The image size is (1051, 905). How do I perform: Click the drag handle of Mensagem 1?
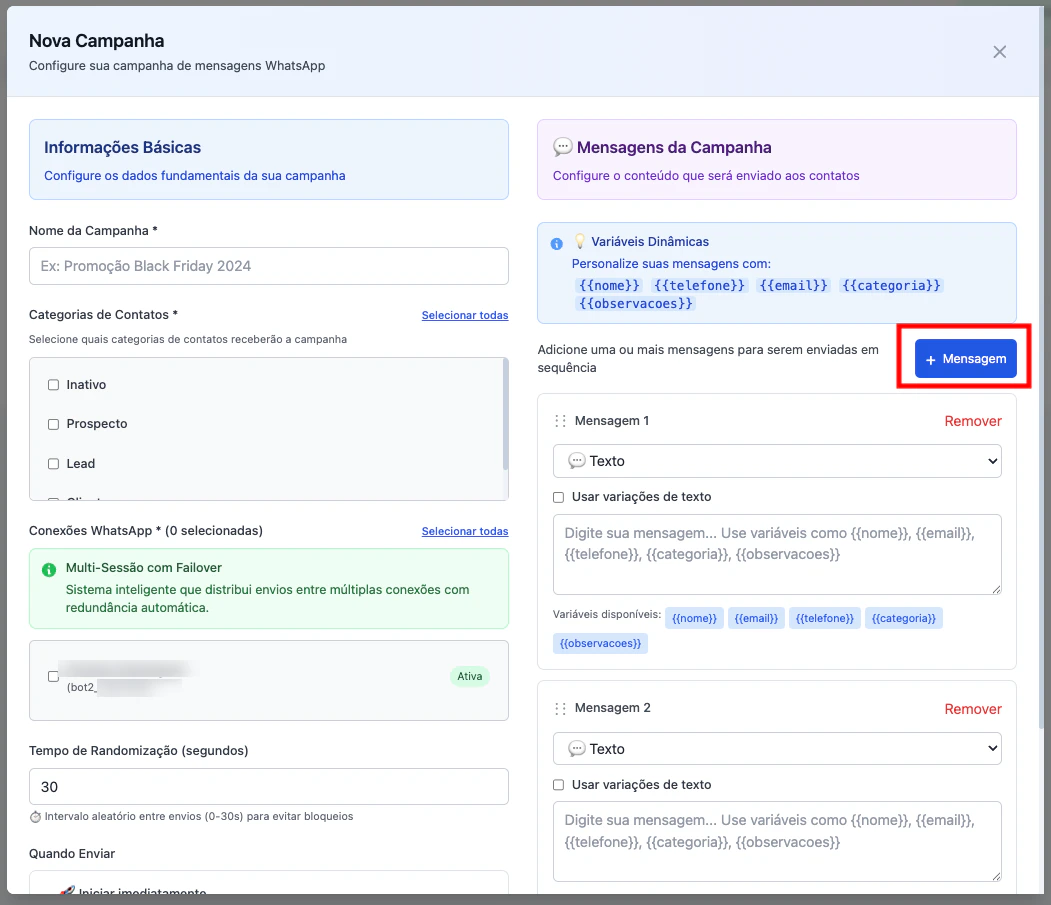[x=560, y=421]
